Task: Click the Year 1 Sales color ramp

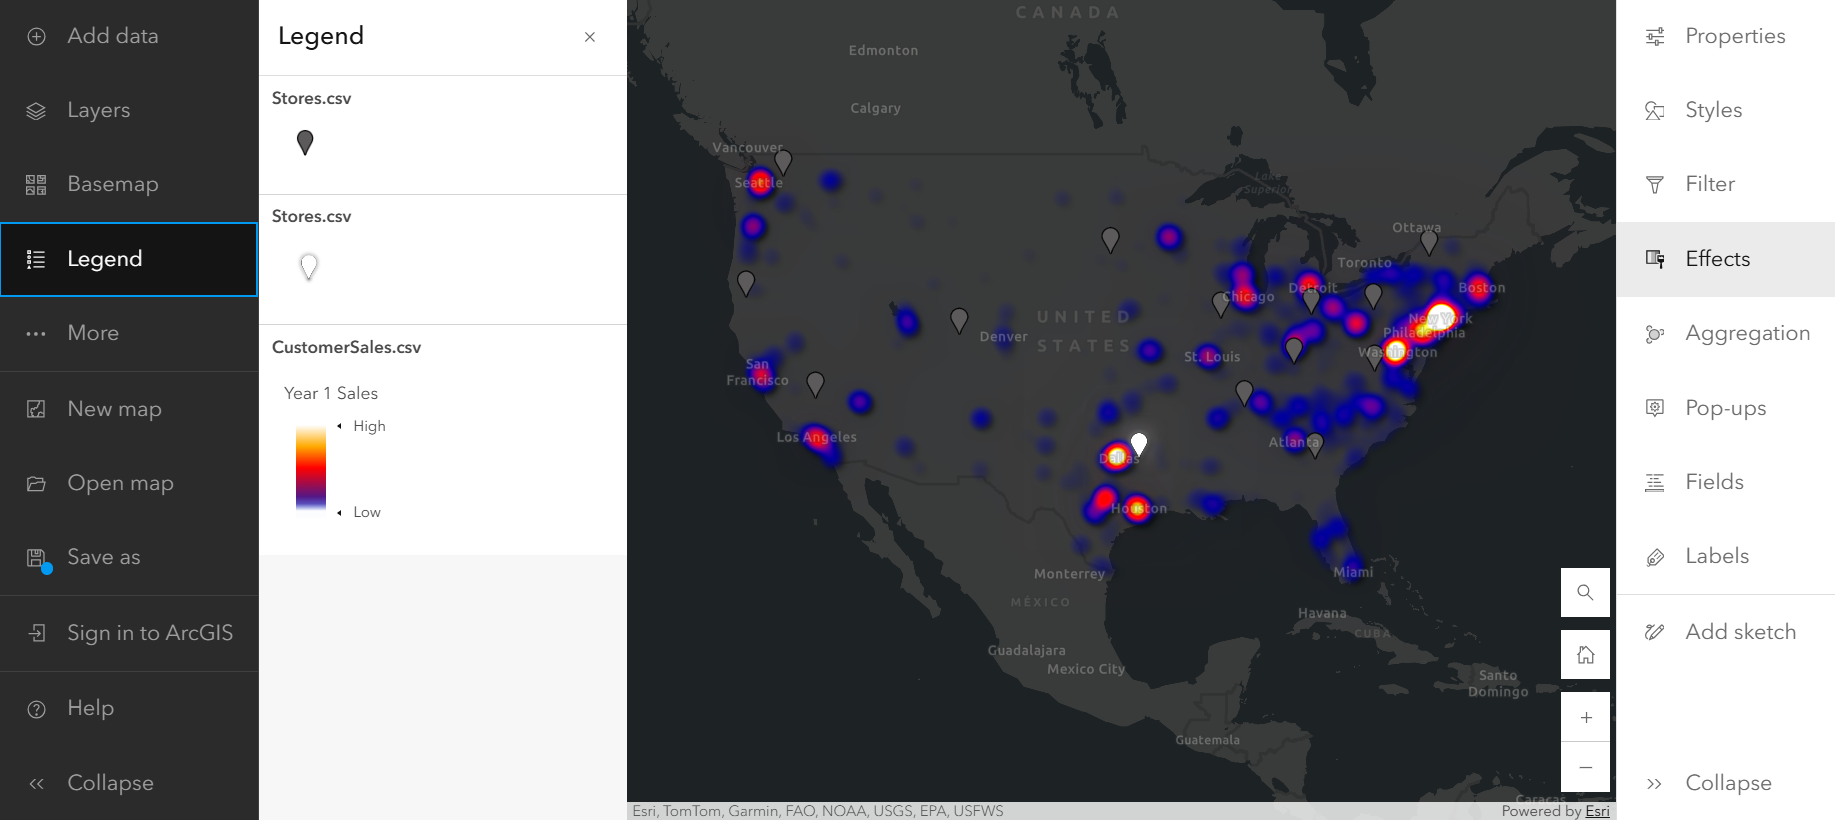Action: [x=311, y=469]
